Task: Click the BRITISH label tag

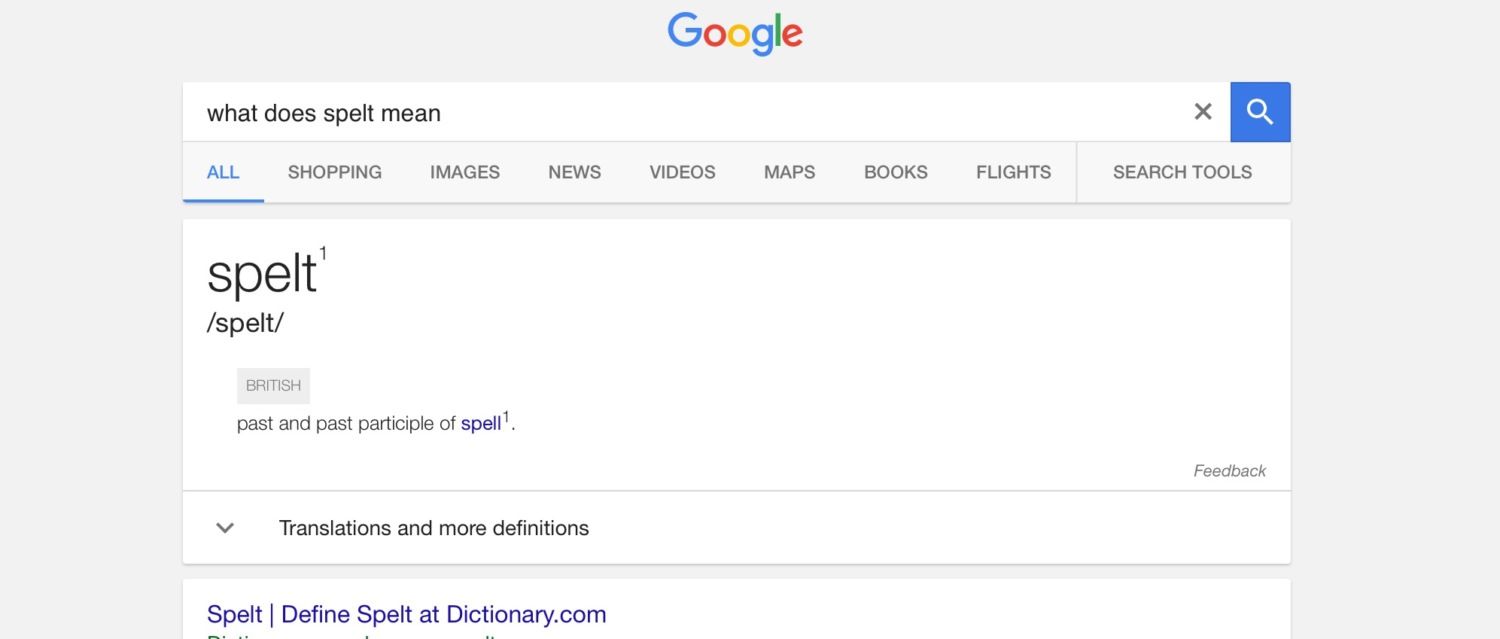Action: [x=273, y=386]
